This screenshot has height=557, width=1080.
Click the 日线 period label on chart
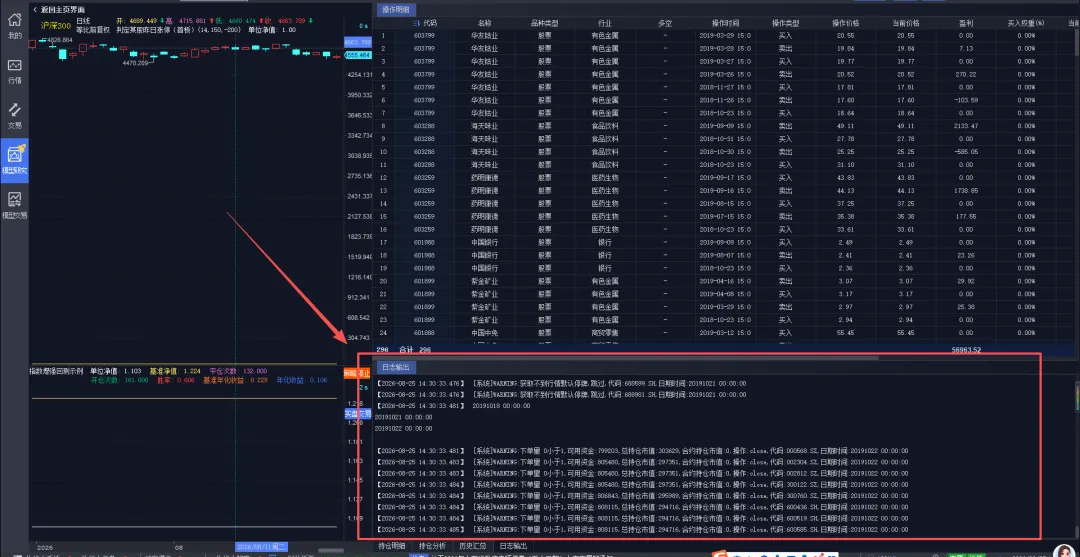(x=83, y=21)
